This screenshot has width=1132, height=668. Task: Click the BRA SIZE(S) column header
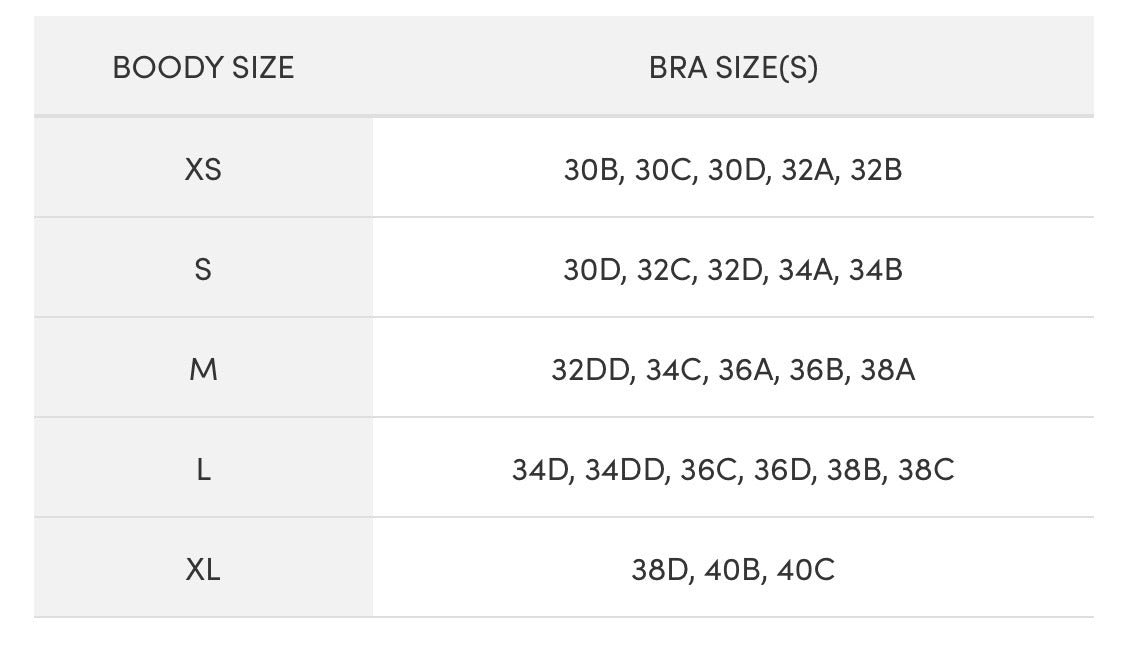(733, 68)
